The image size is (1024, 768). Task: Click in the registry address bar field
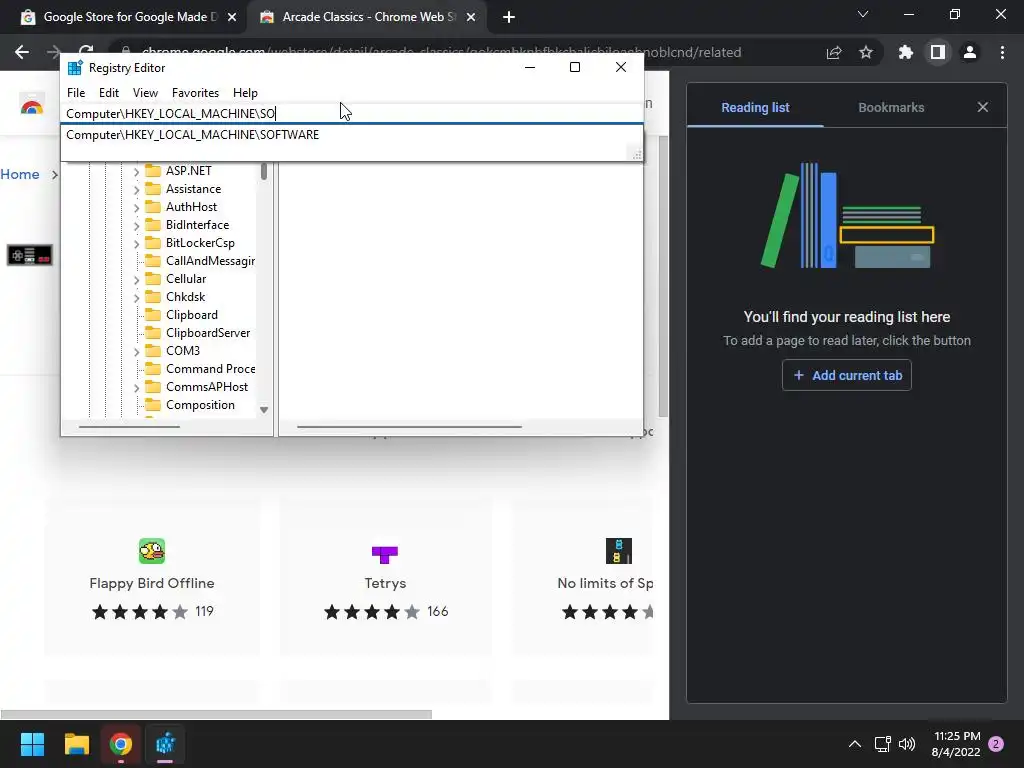coord(351,114)
